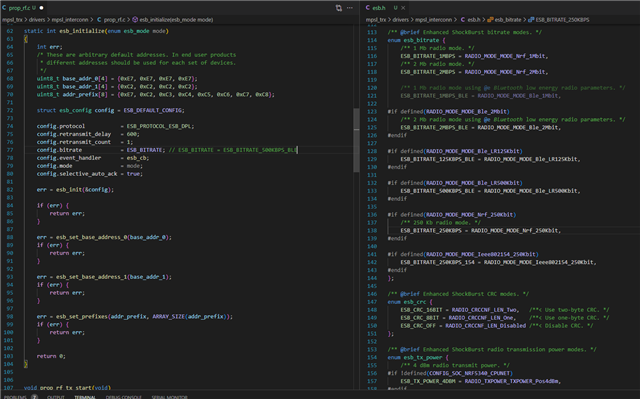Click ESB_BITRATE_250KBPS on line 138

coord(431,231)
